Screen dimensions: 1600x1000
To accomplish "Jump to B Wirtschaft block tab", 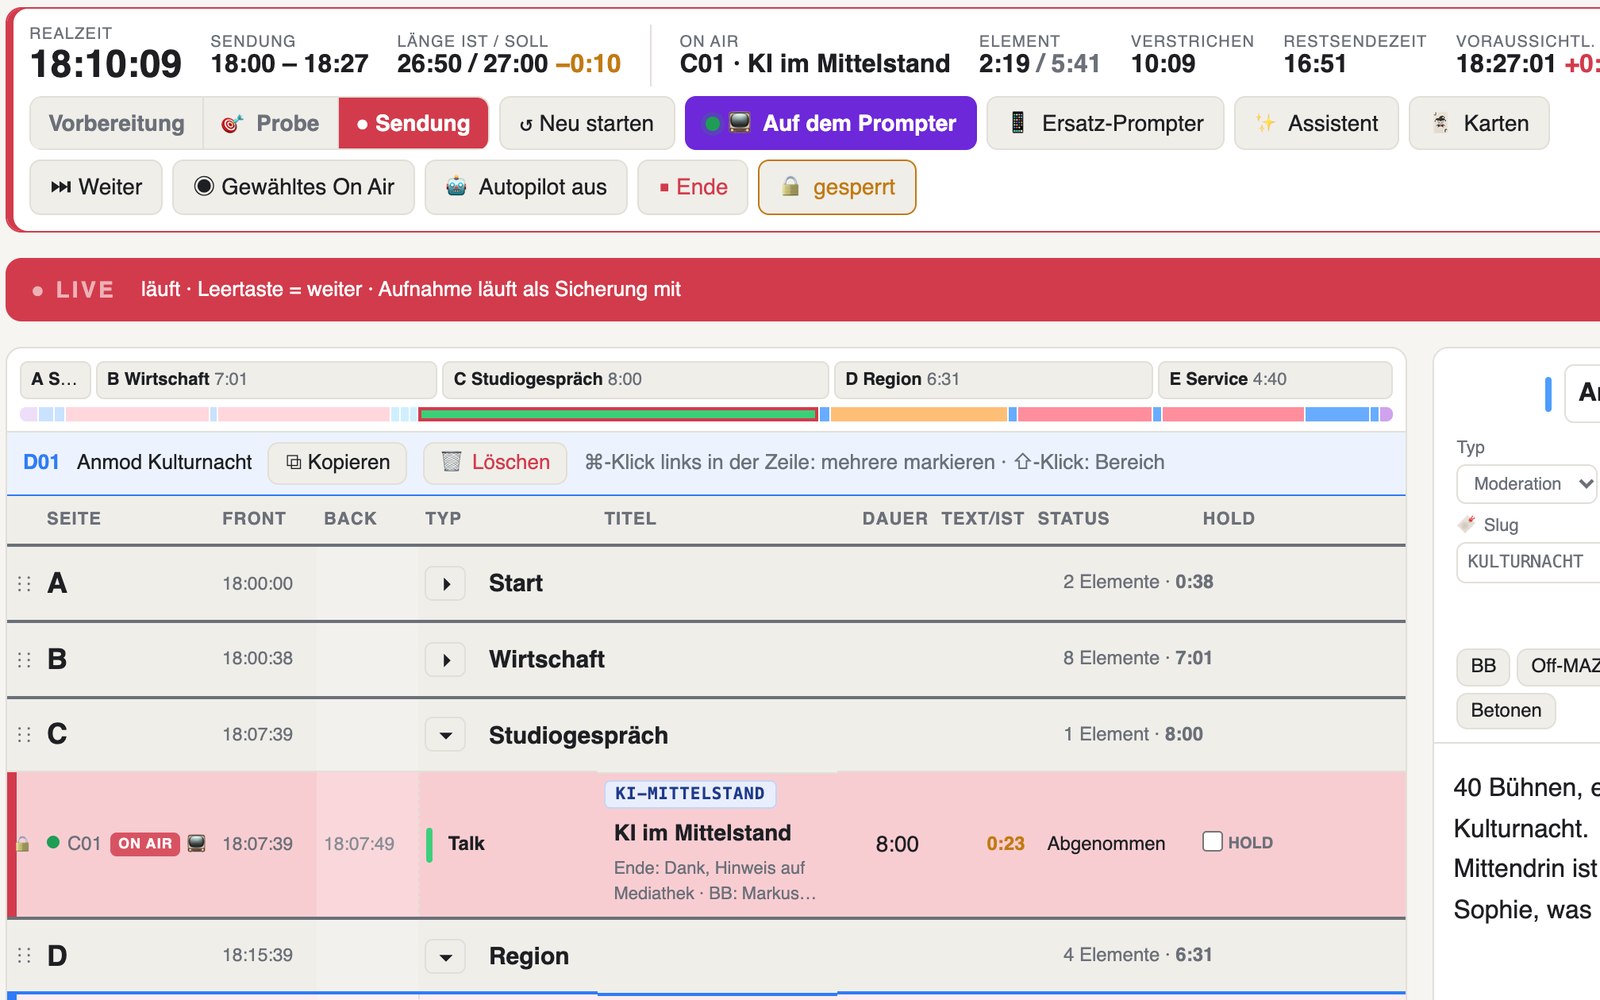I will click(266, 379).
